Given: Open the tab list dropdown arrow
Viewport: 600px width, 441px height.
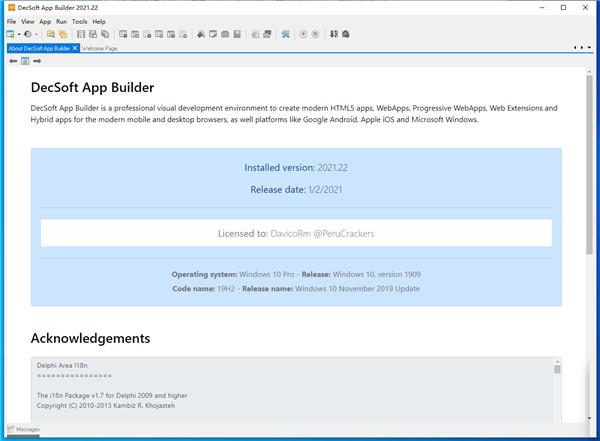Looking at the screenshot, I should (x=589, y=47).
